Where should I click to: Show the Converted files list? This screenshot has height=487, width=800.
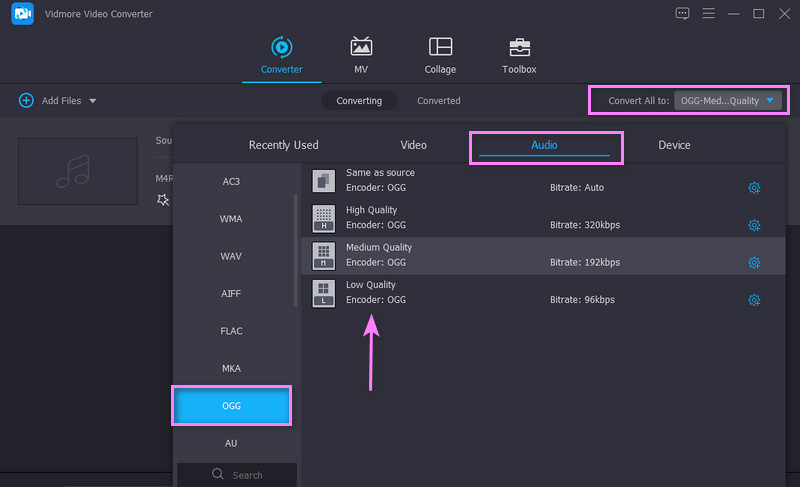click(439, 101)
